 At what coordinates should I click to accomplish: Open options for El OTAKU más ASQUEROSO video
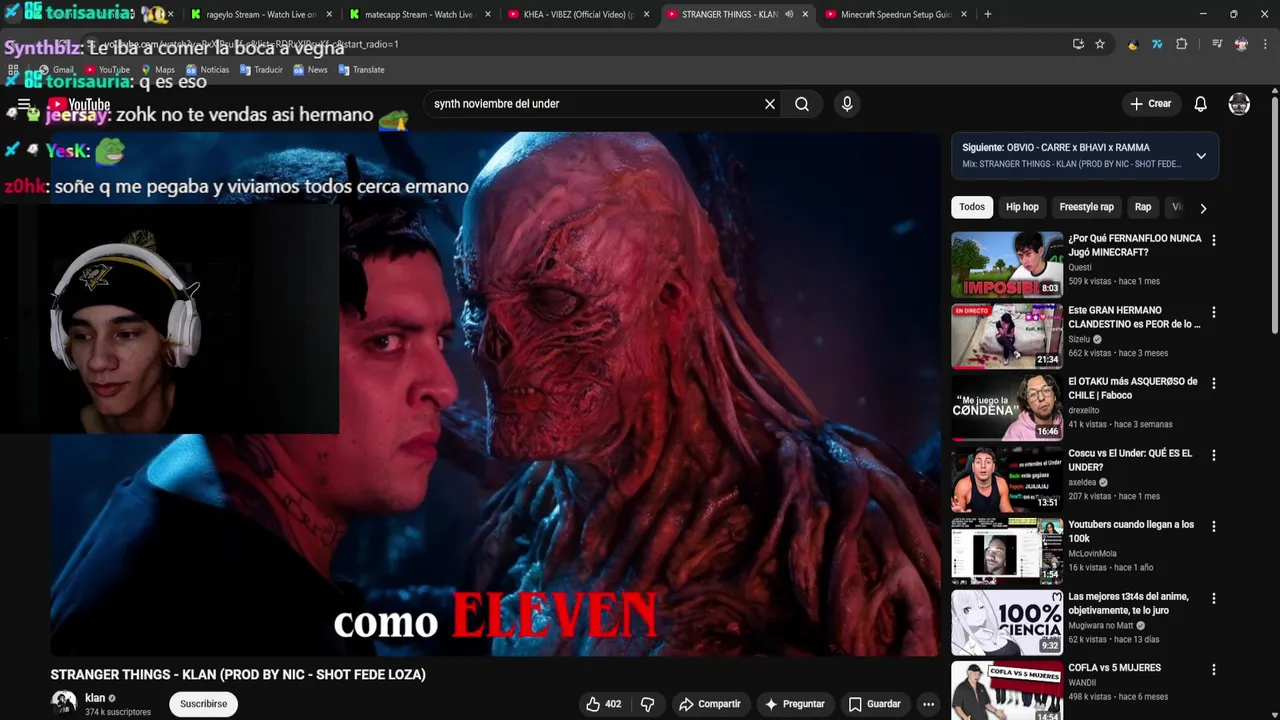click(x=1213, y=383)
